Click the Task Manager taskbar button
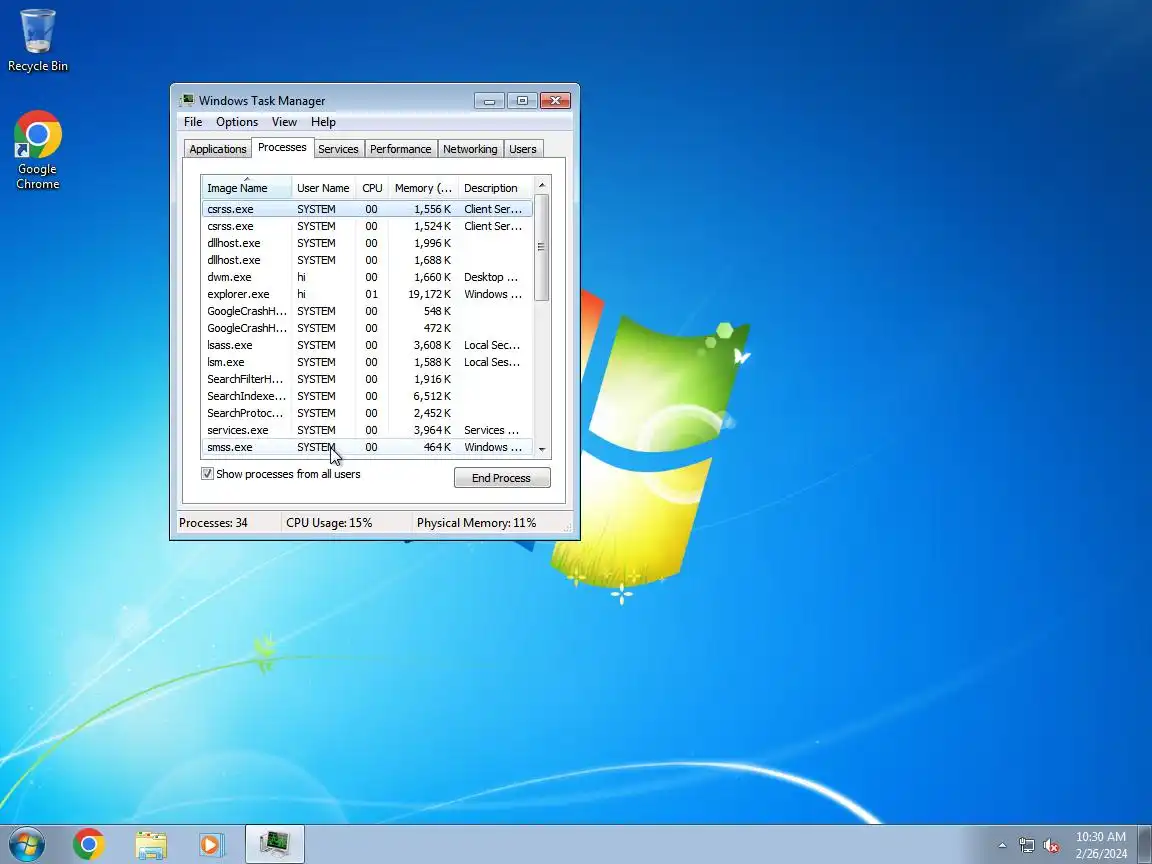The width and height of the screenshot is (1152, 864). [274, 844]
